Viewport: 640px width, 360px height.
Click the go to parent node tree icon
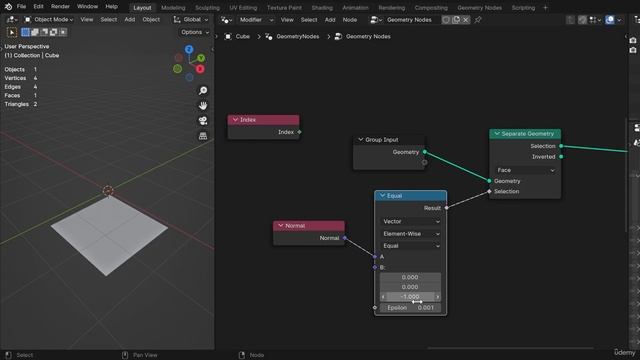pos(570,20)
